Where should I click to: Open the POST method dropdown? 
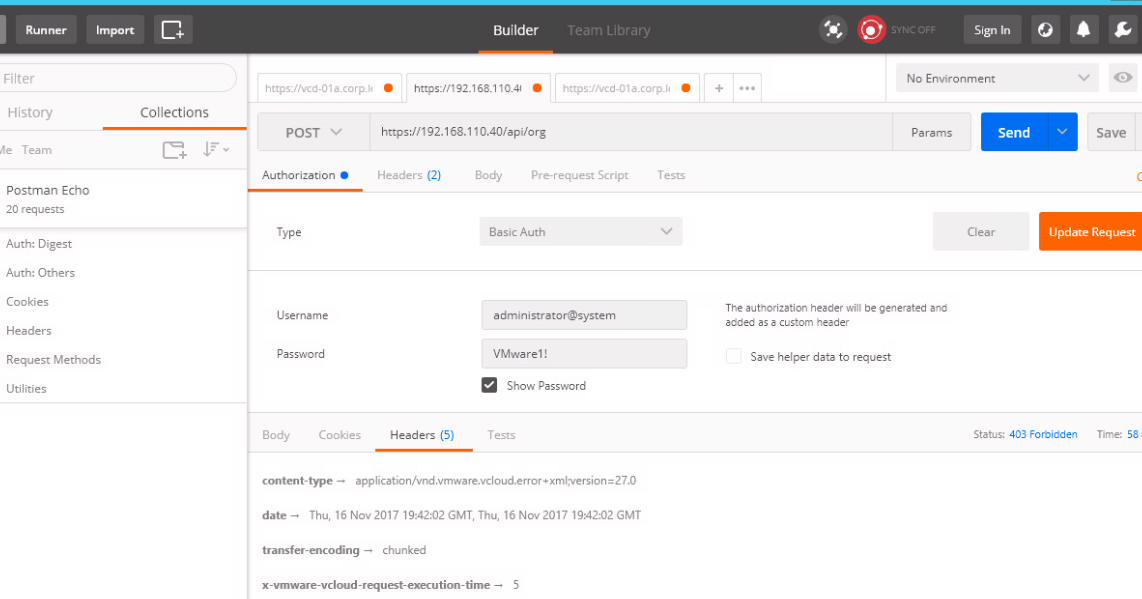(x=314, y=131)
